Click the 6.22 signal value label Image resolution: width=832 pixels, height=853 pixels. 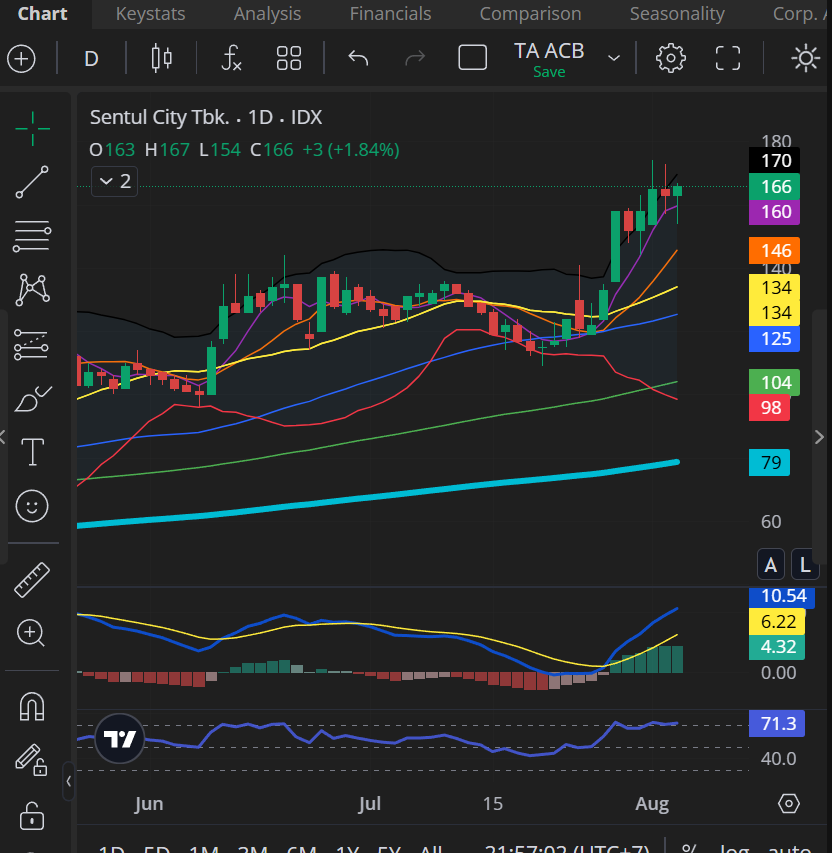(777, 621)
